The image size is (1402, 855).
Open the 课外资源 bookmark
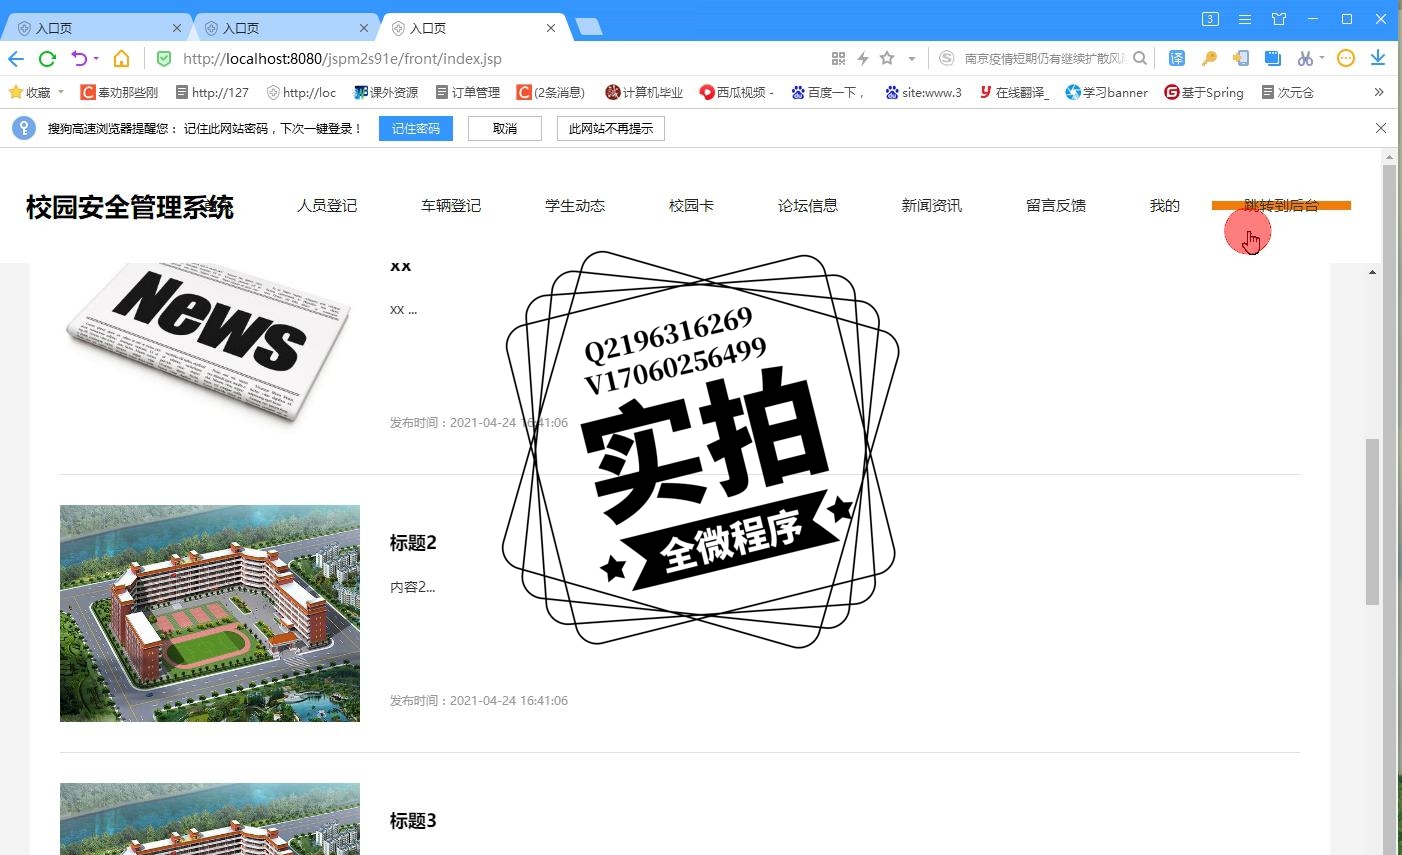386,92
